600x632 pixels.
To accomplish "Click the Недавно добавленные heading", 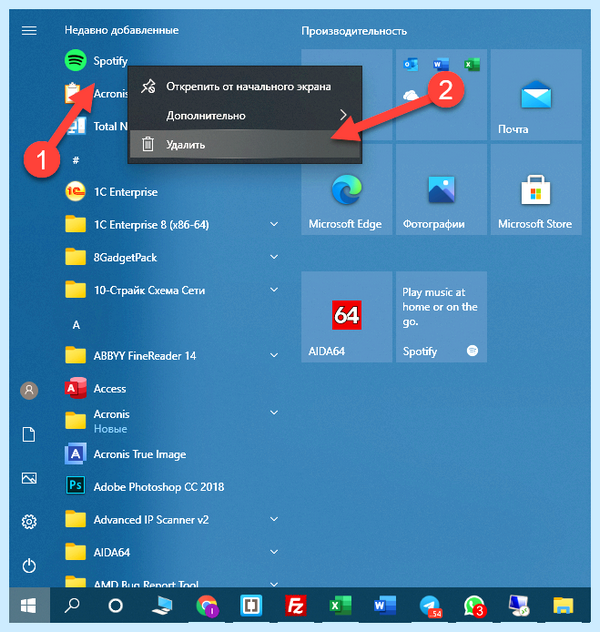I will point(122,30).
